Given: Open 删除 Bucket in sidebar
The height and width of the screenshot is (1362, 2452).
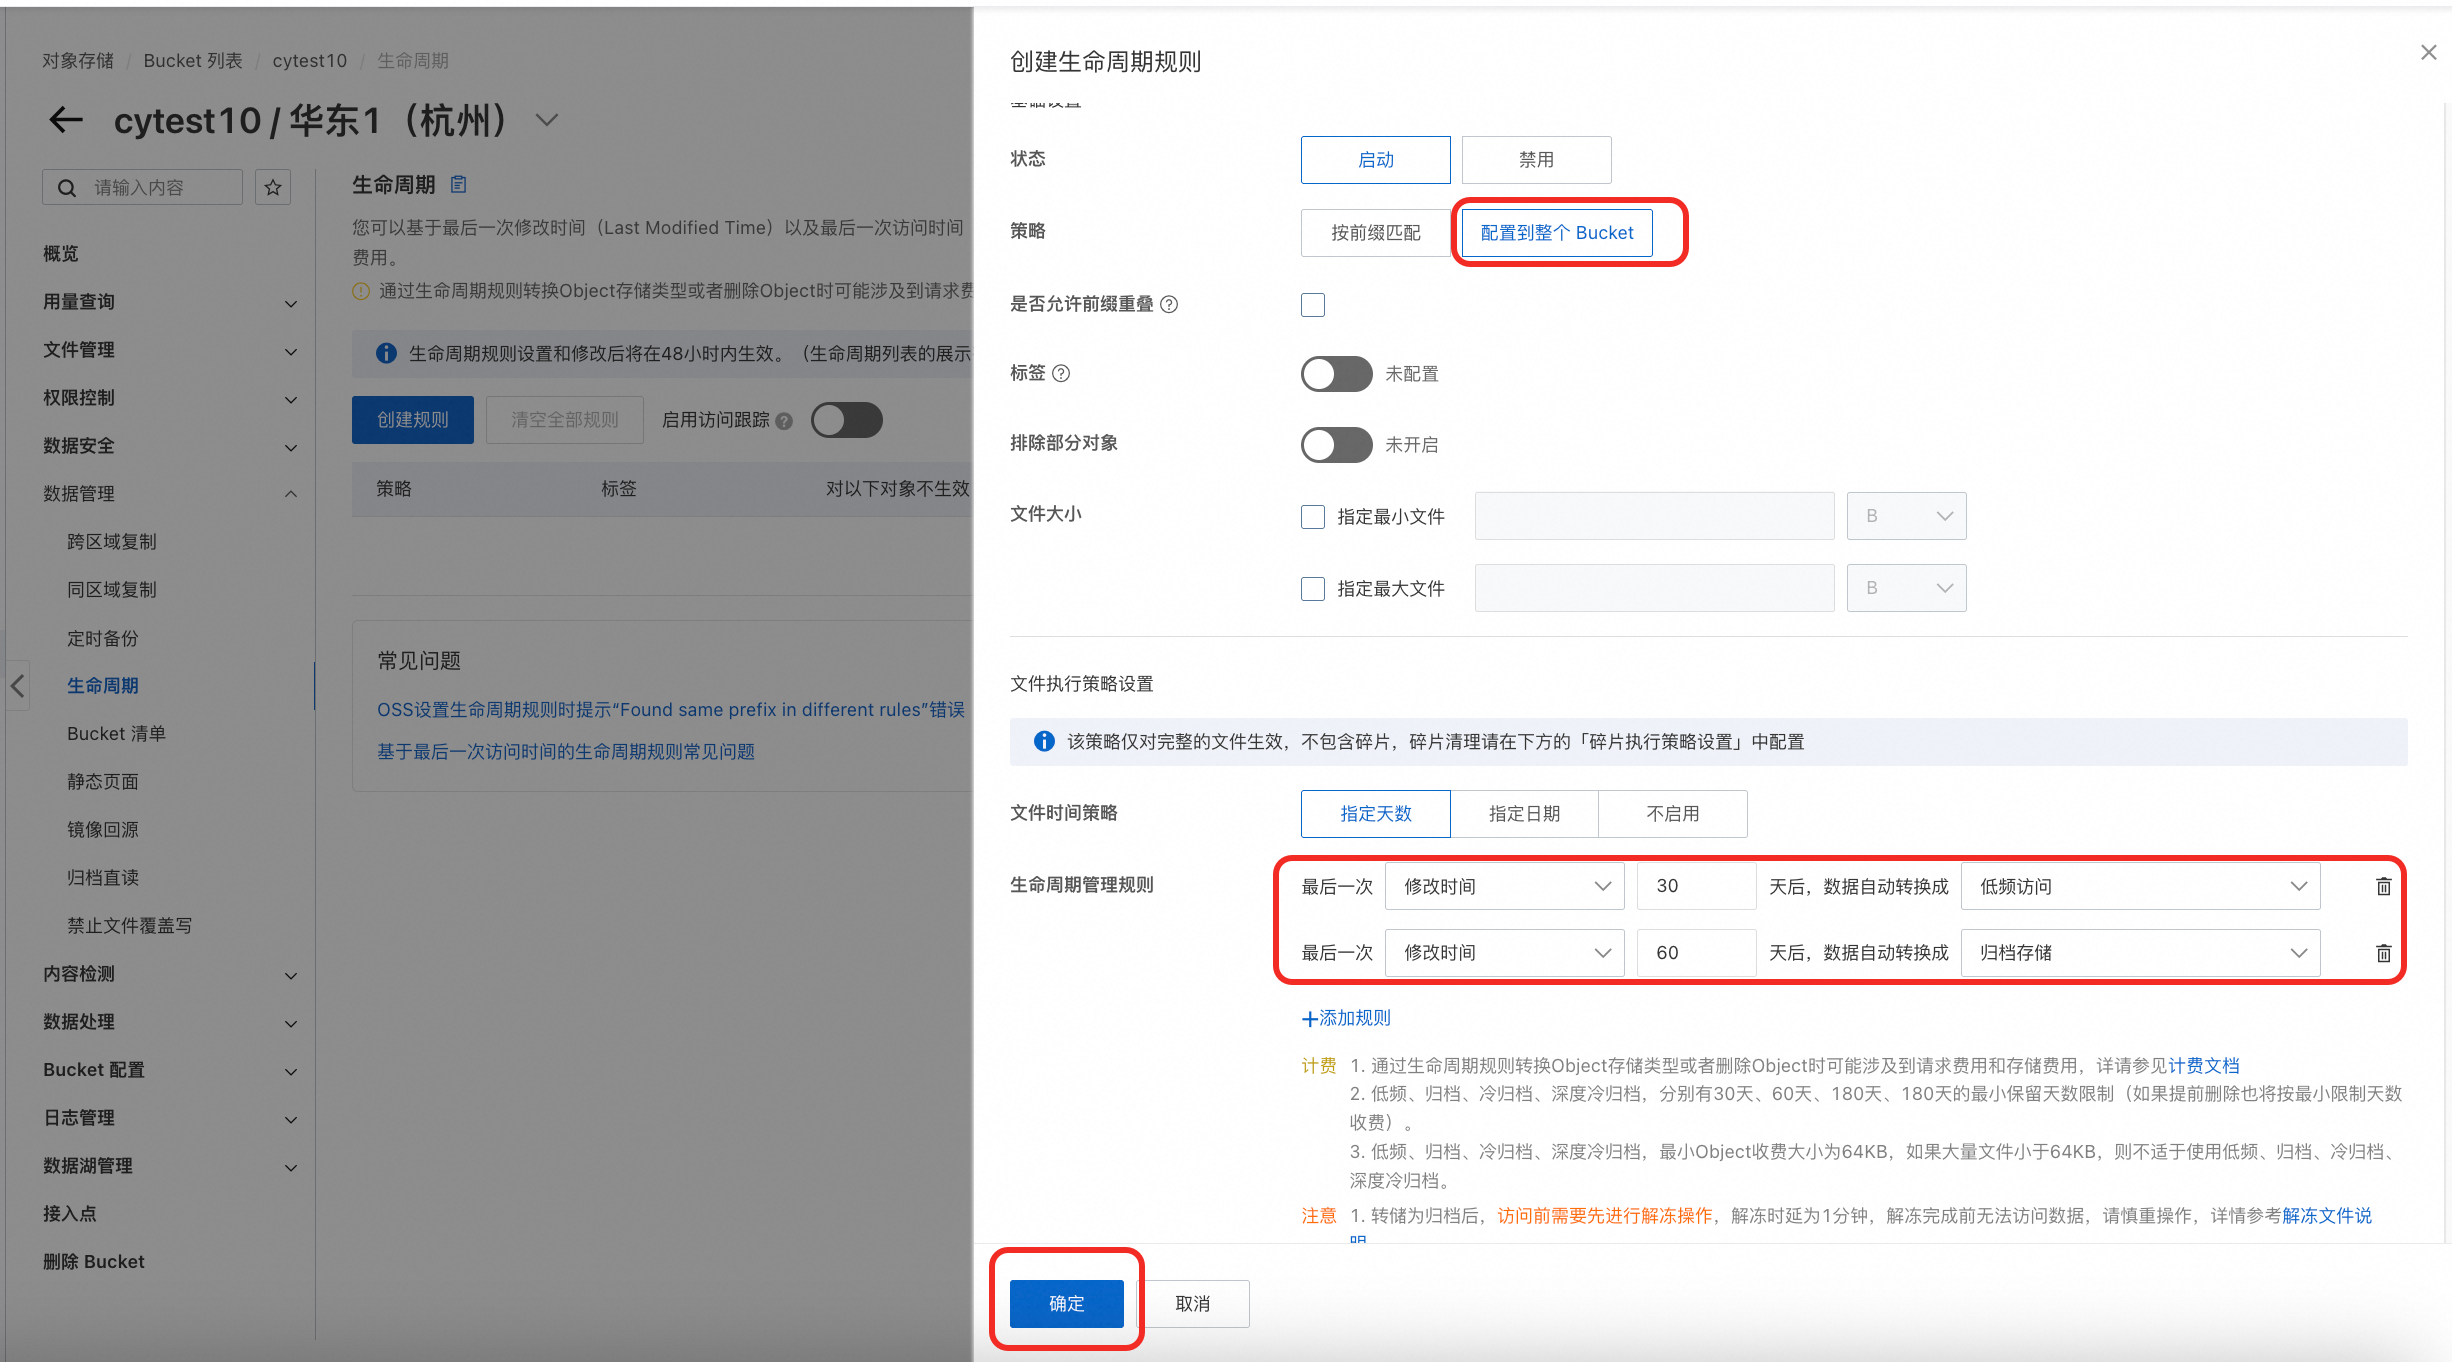Looking at the screenshot, I should (x=94, y=1262).
